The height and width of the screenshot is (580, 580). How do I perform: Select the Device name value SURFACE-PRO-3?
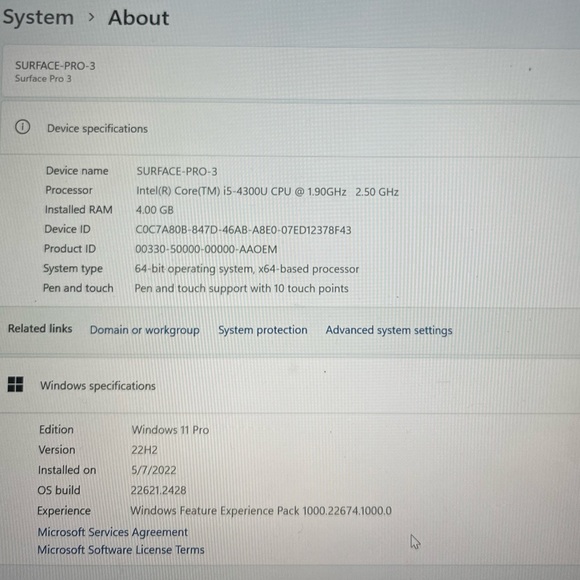click(177, 171)
